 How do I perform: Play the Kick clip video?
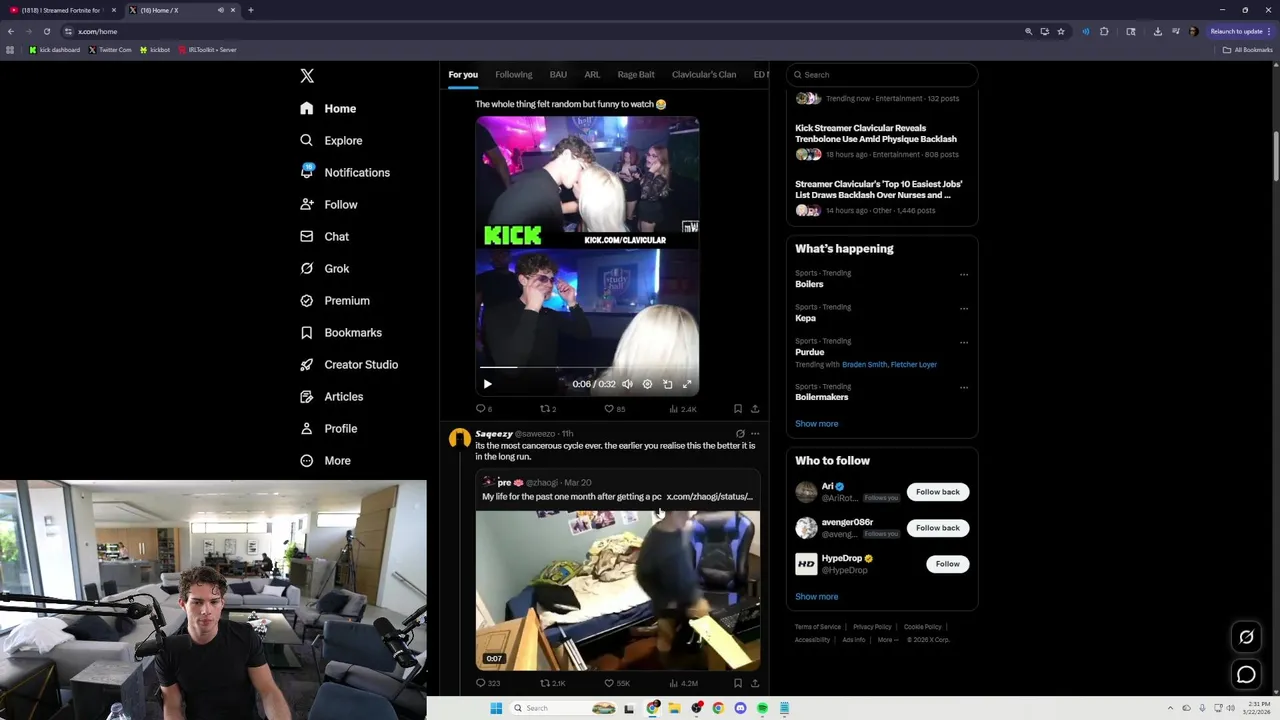tap(487, 384)
